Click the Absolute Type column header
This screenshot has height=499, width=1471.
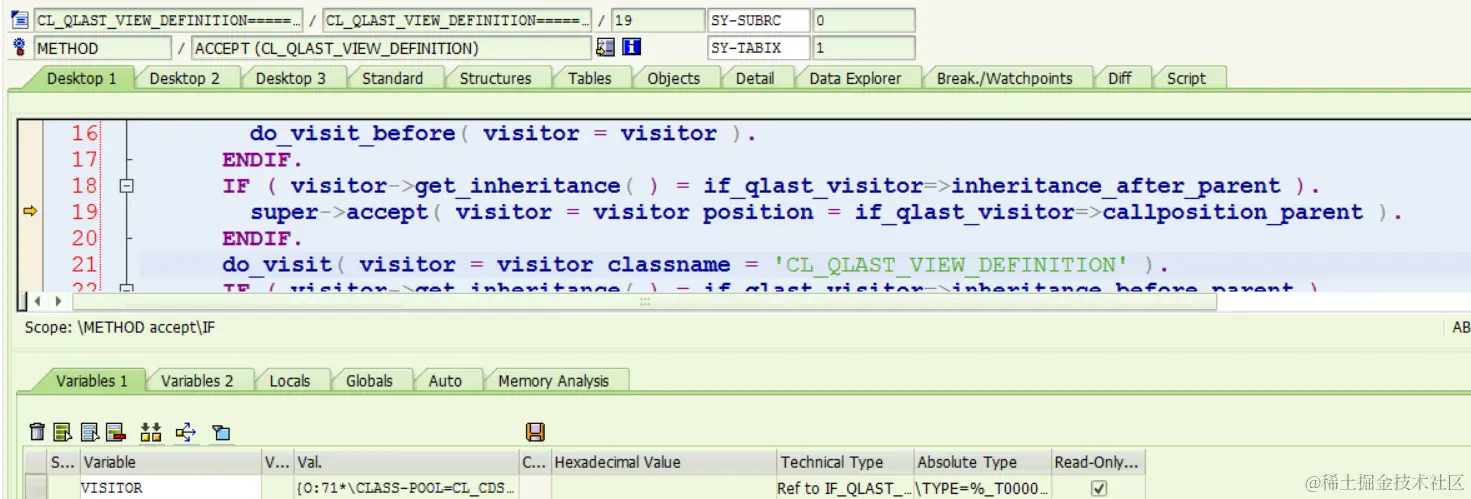click(x=981, y=462)
